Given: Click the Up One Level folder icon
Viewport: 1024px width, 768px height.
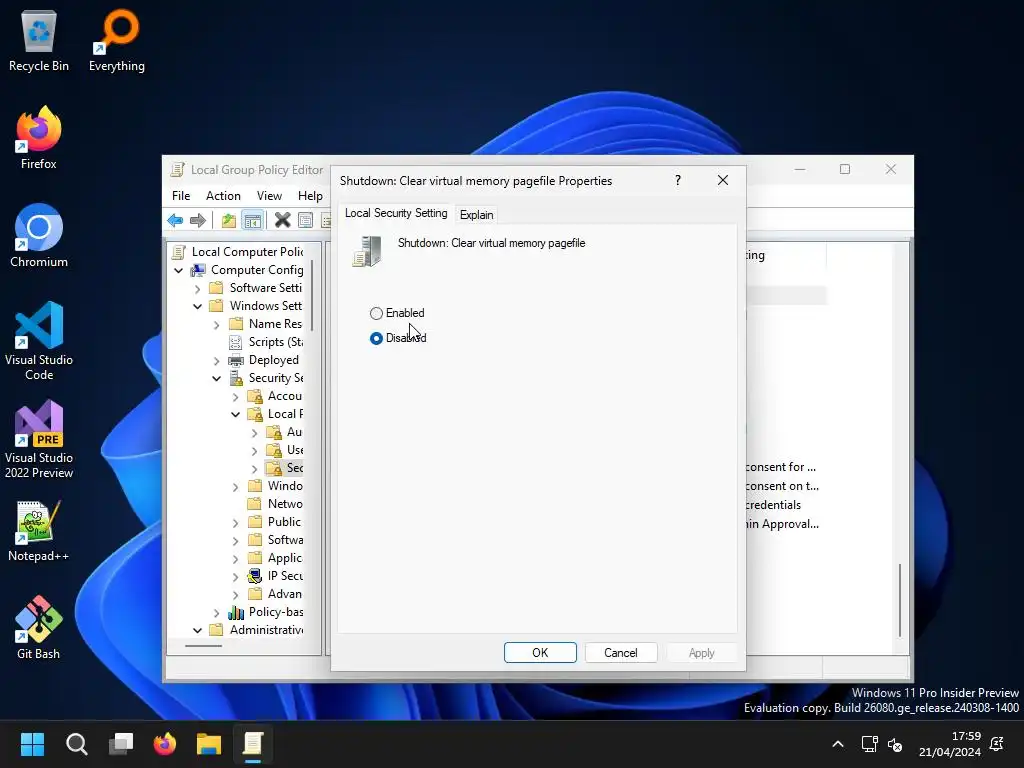Looking at the screenshot, I should pyautogui.click(x=229, y=220).
